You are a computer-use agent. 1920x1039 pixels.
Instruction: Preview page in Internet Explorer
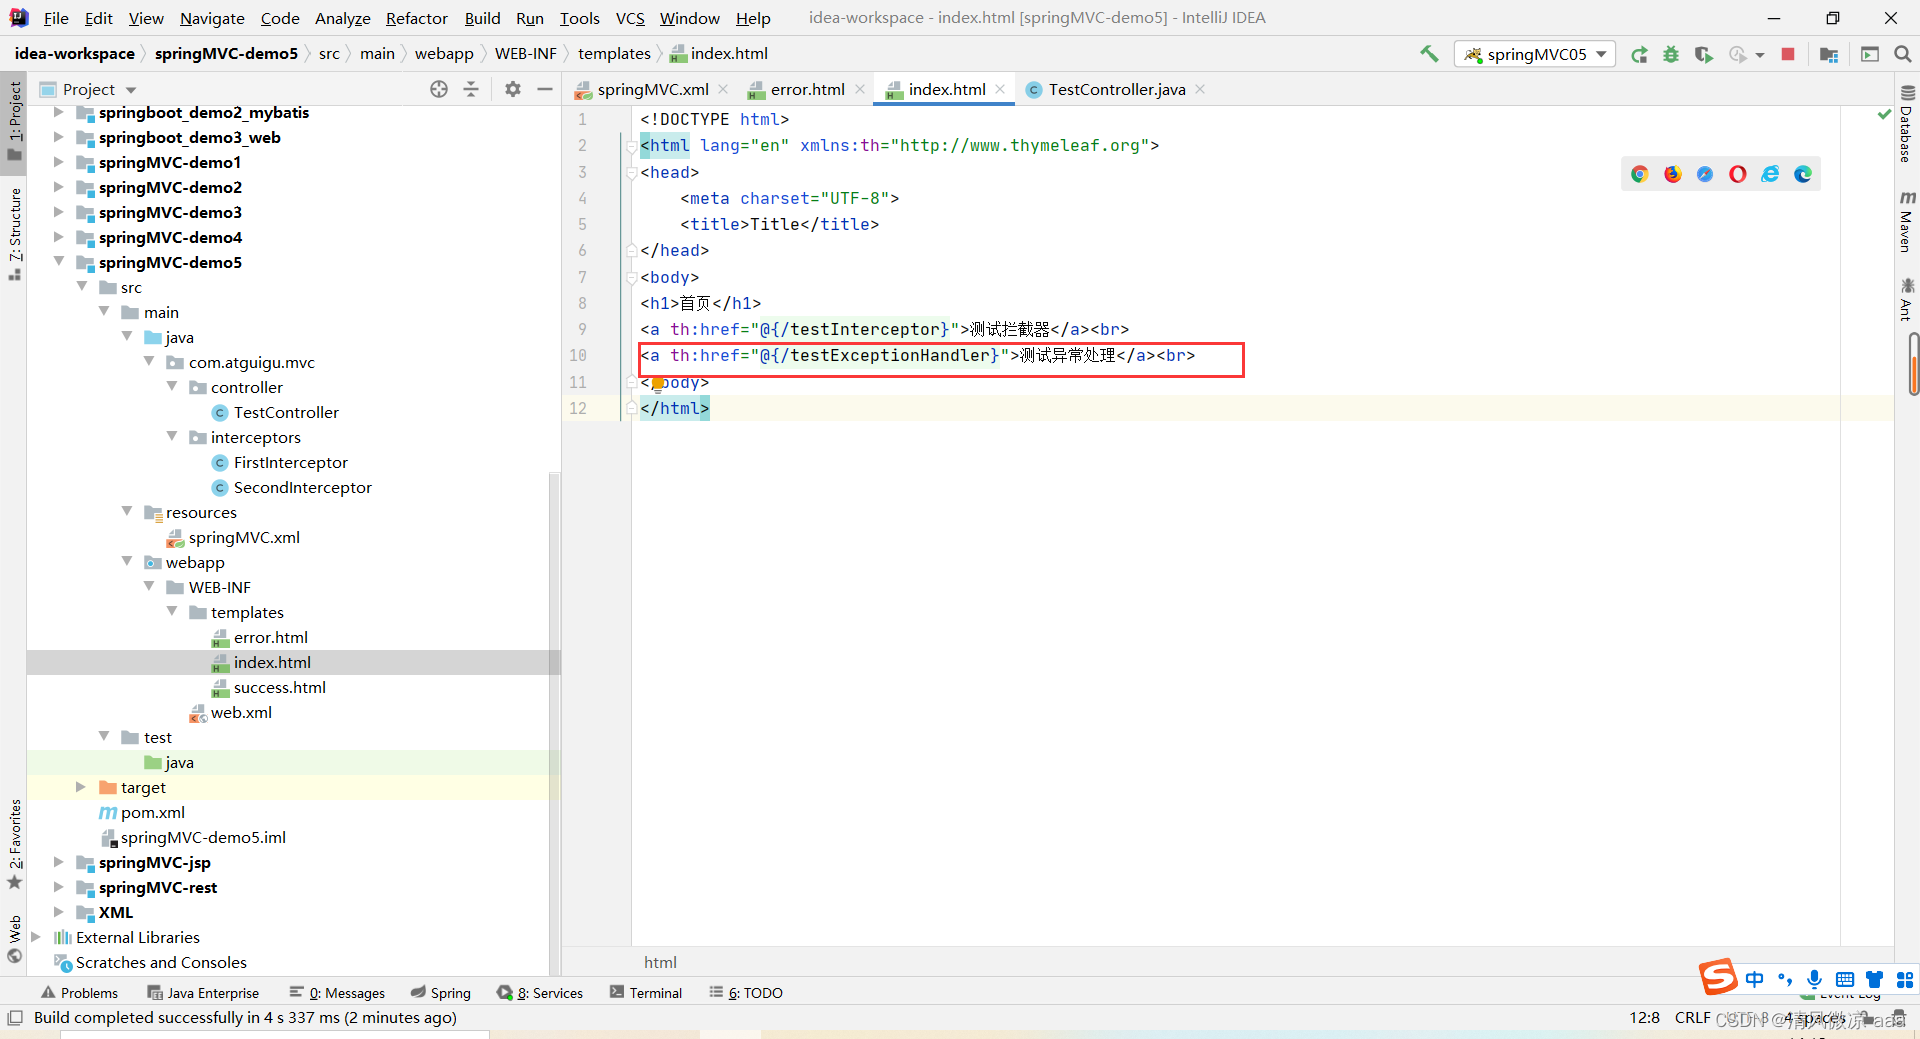1770,174
